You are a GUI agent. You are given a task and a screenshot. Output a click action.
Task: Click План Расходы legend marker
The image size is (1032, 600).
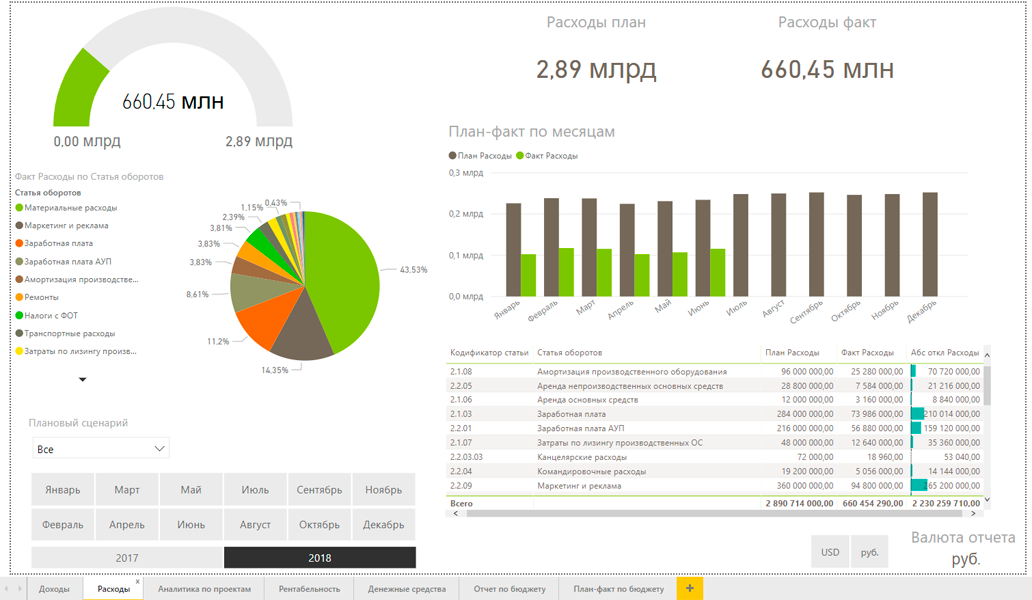[x=452, y=156]
